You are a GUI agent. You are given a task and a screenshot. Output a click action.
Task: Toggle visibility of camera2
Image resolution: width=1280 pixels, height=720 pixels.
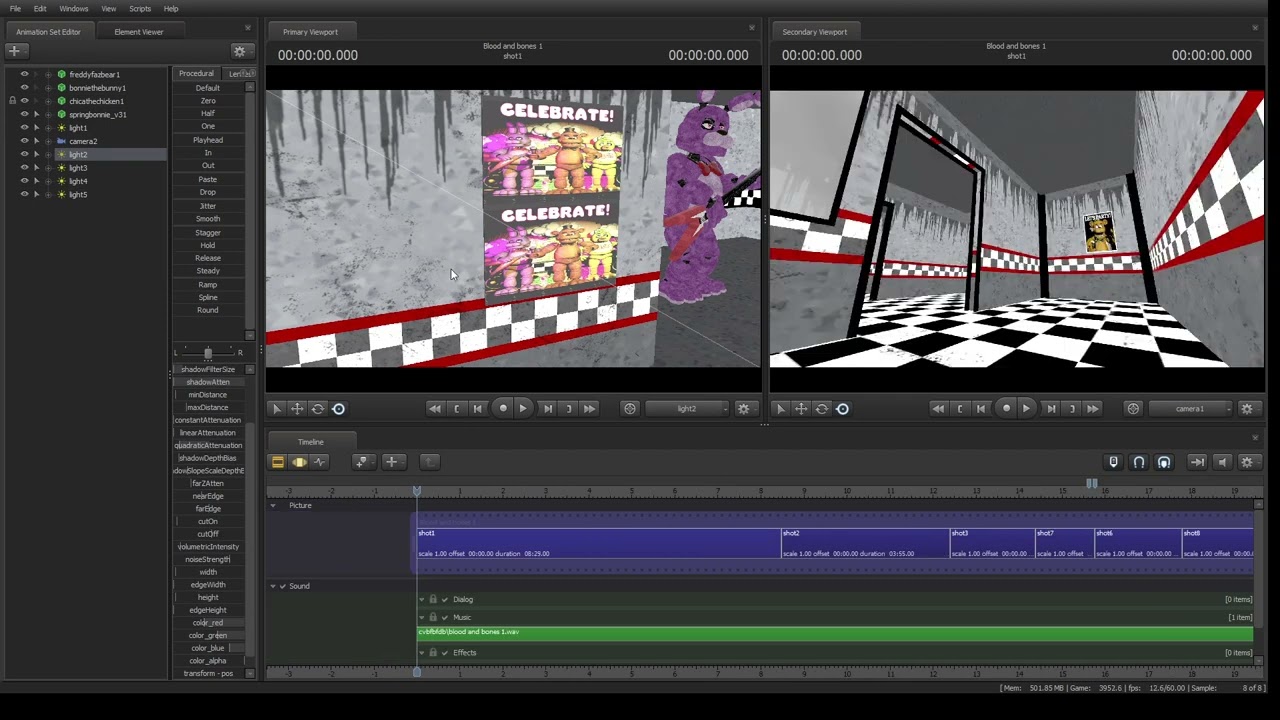[24, 141]
